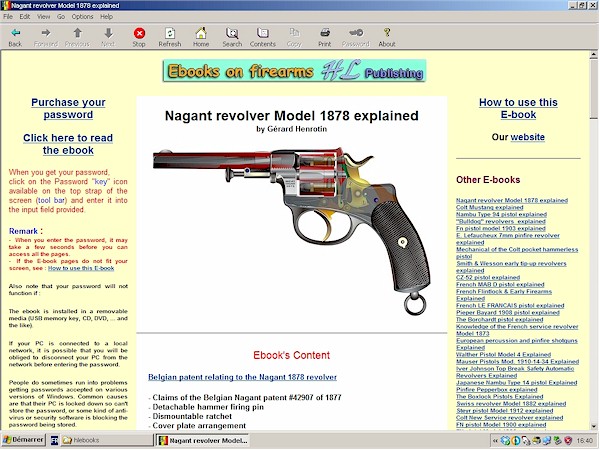Open 'The Boxlock Pistols Explained' link

[500, 397]
